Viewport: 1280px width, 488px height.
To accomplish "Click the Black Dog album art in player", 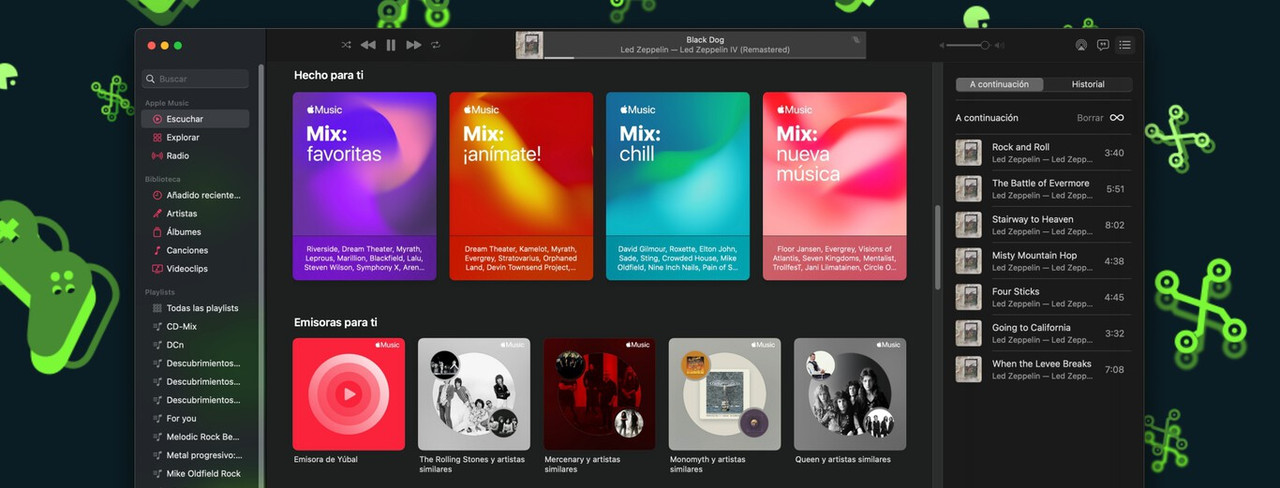I will pos(529,45).
